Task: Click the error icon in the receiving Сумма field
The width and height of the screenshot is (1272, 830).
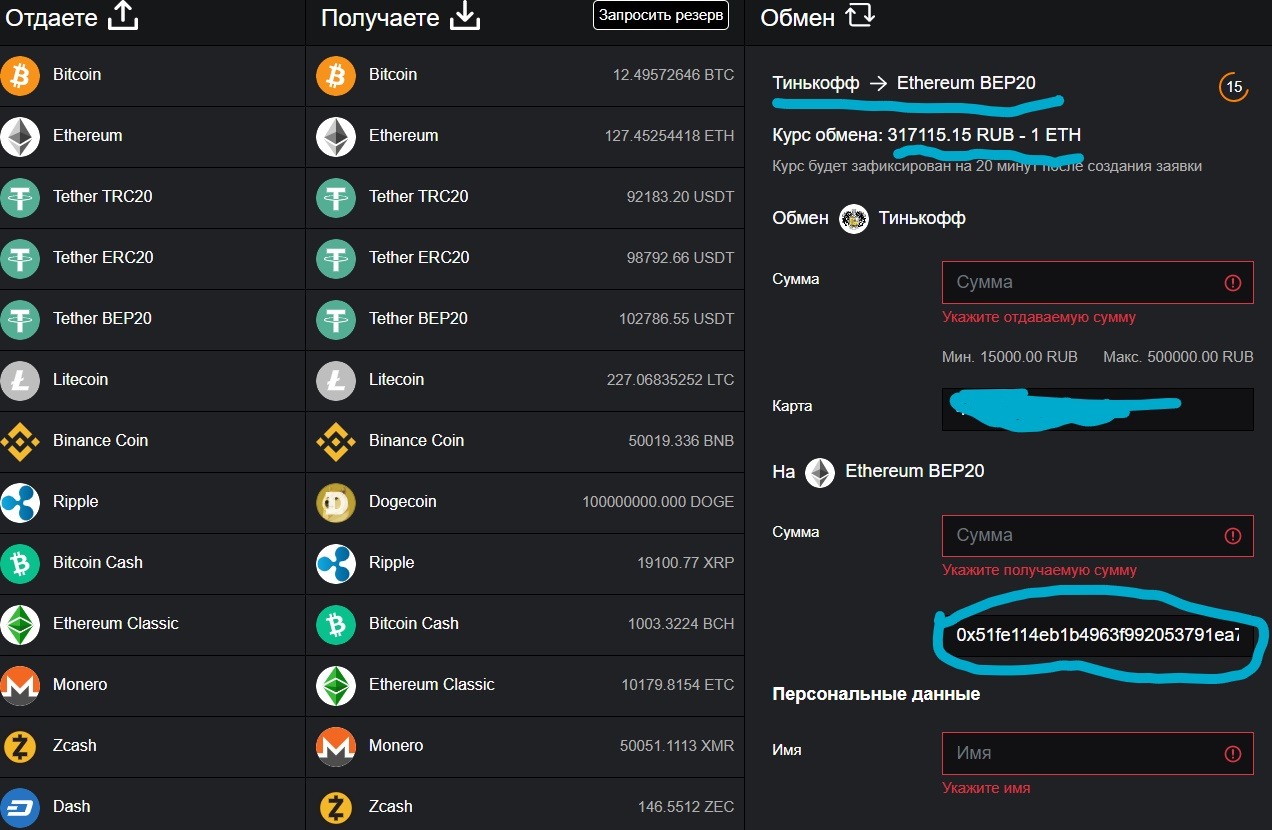Action: [1232, 536]
